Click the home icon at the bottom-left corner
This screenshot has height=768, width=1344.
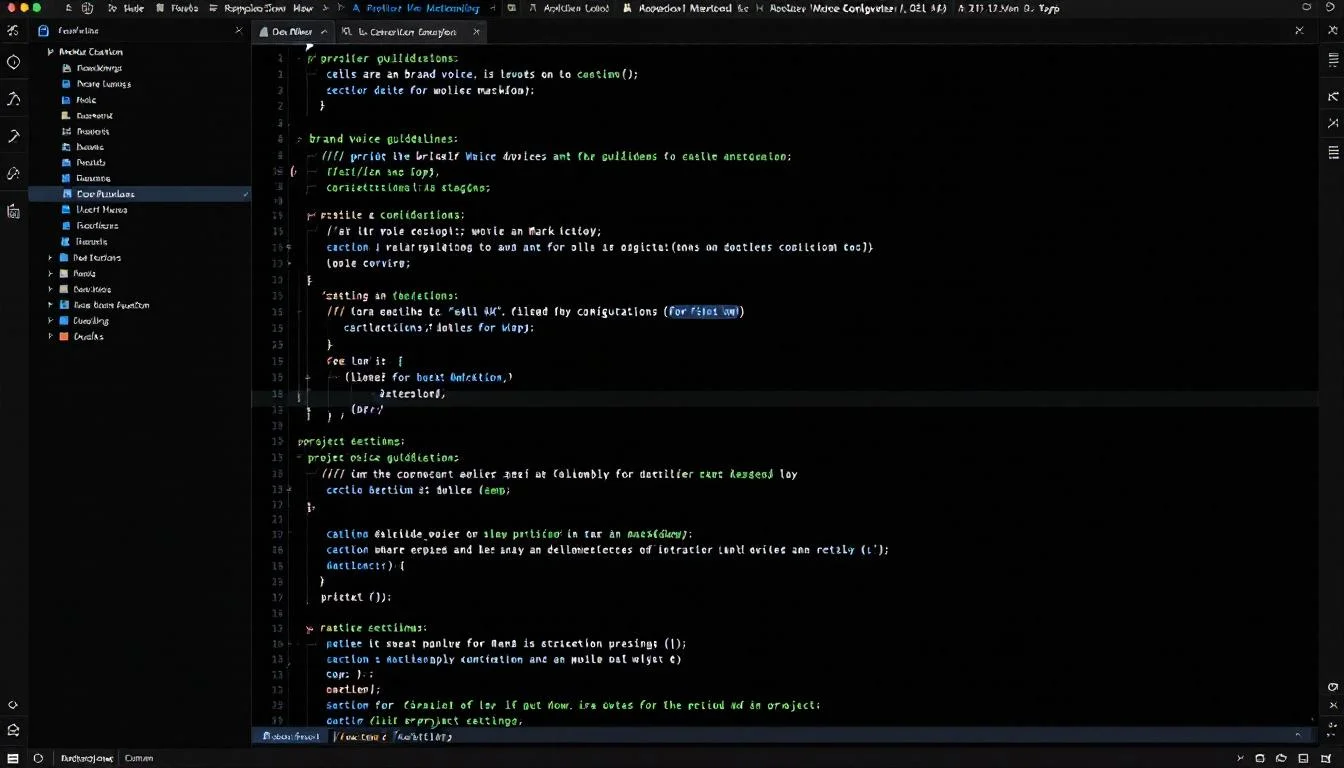pos(14,731)
